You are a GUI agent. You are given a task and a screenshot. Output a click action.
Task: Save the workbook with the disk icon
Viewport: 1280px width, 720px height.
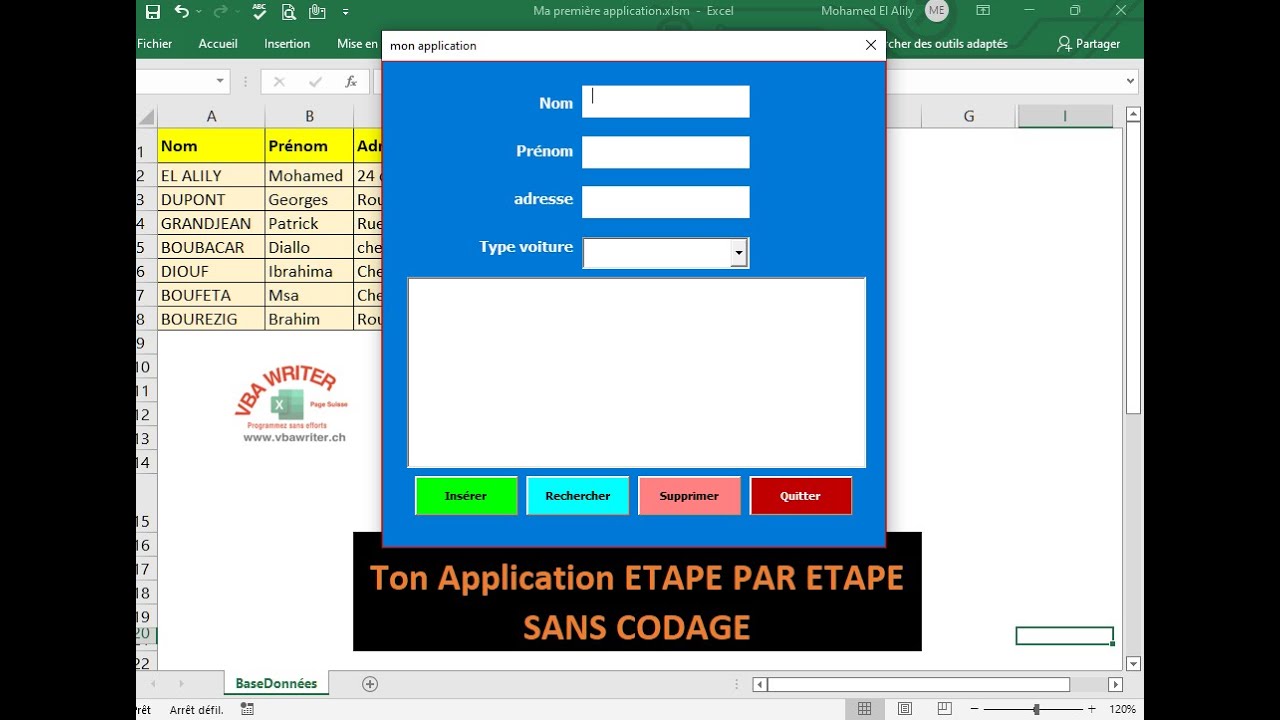153,12
